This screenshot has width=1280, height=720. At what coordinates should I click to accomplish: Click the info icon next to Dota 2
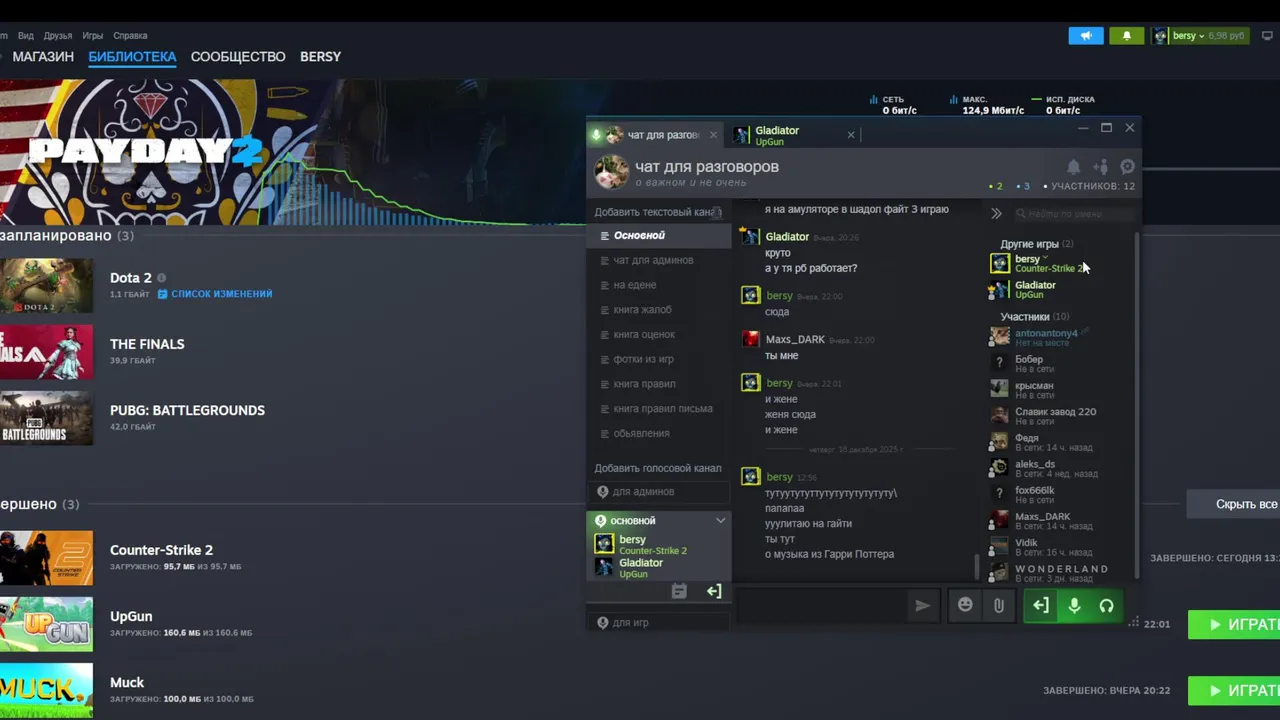(x=161, y=278)
